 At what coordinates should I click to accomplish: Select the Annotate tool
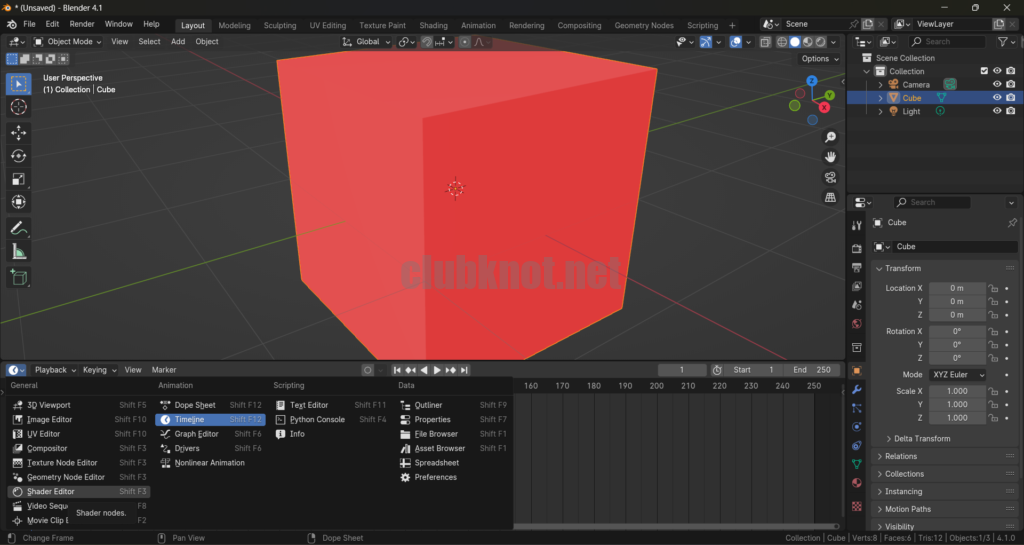(x=18, y=228)
